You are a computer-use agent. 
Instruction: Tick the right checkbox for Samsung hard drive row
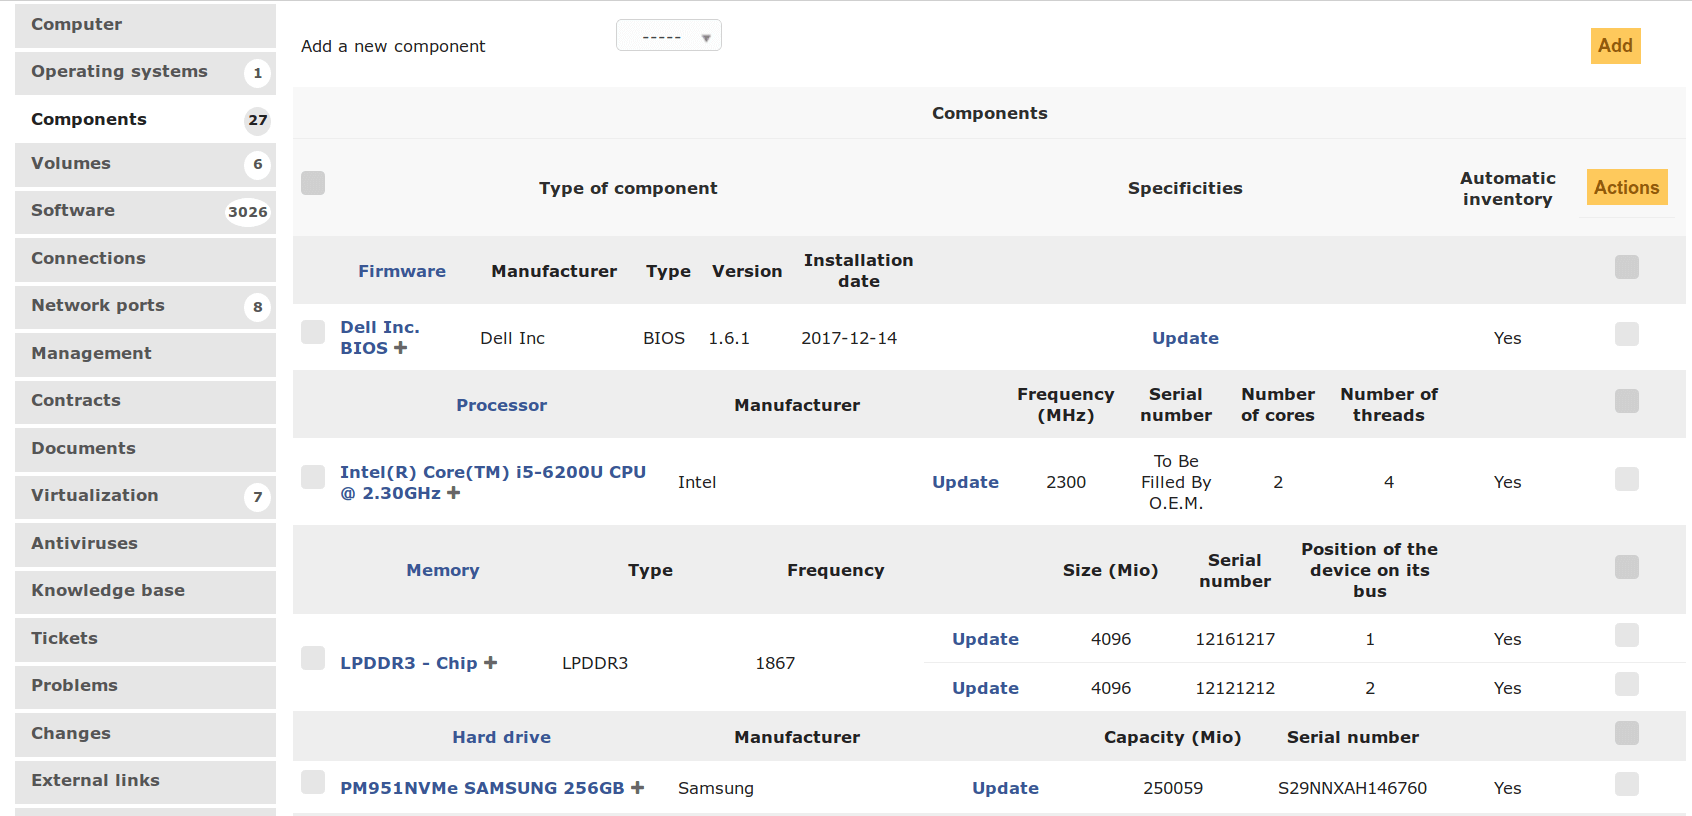click(x=1627, y=784)
